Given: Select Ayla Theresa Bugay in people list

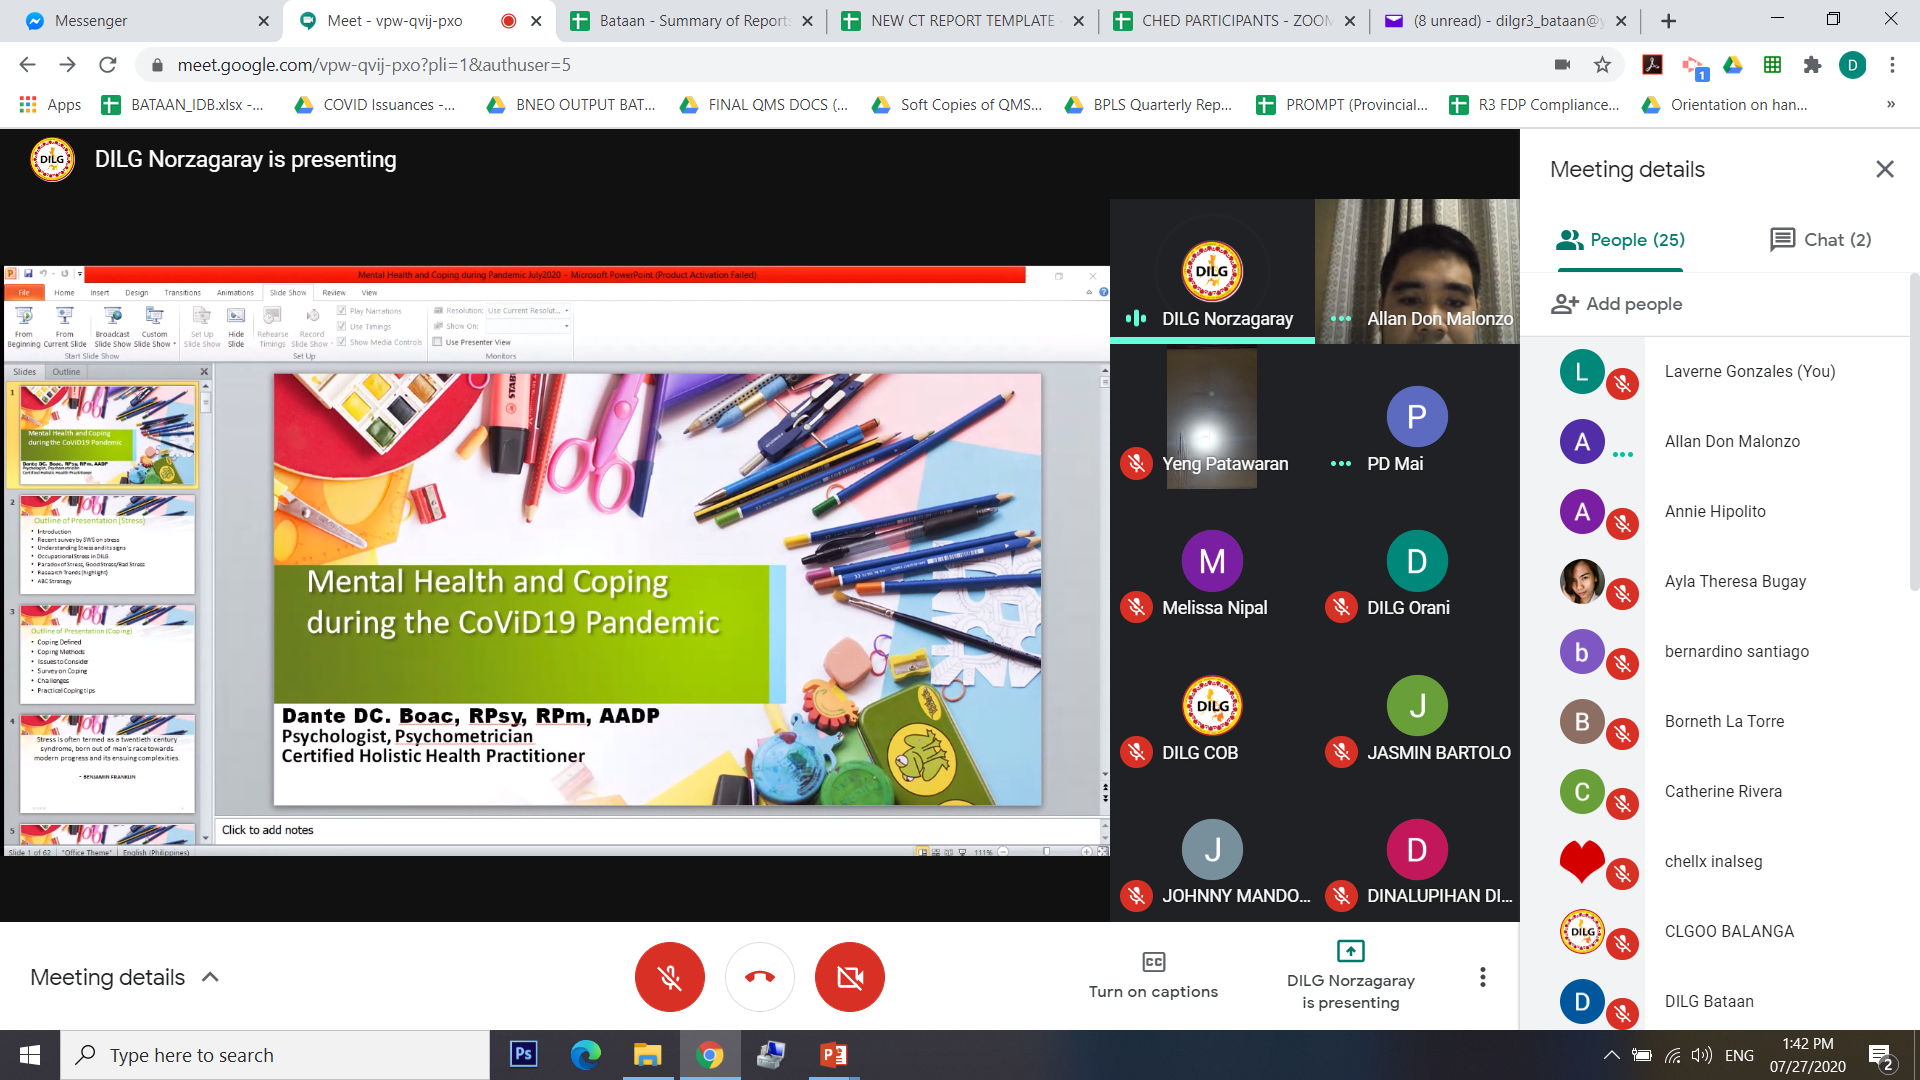Looking at the screenshot, I should coord(1735,581).
